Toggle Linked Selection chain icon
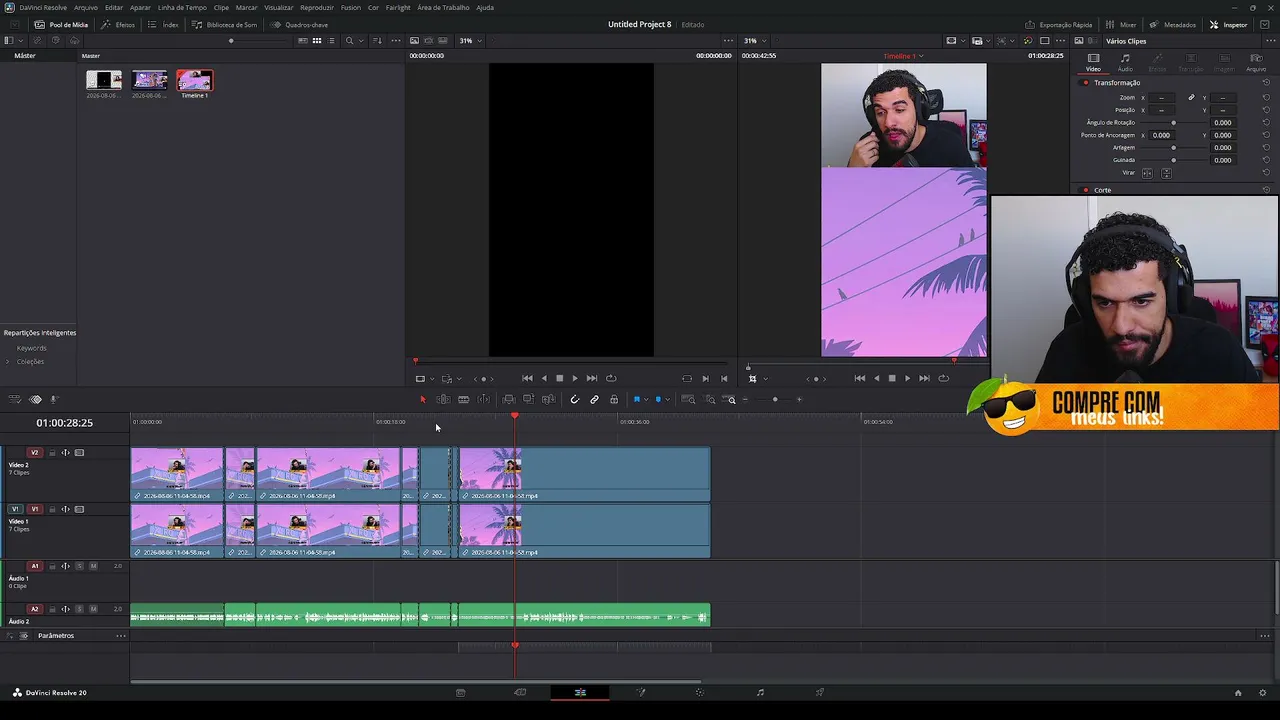The width and height of the screenshot is (1280, 720). click(594, 400)
